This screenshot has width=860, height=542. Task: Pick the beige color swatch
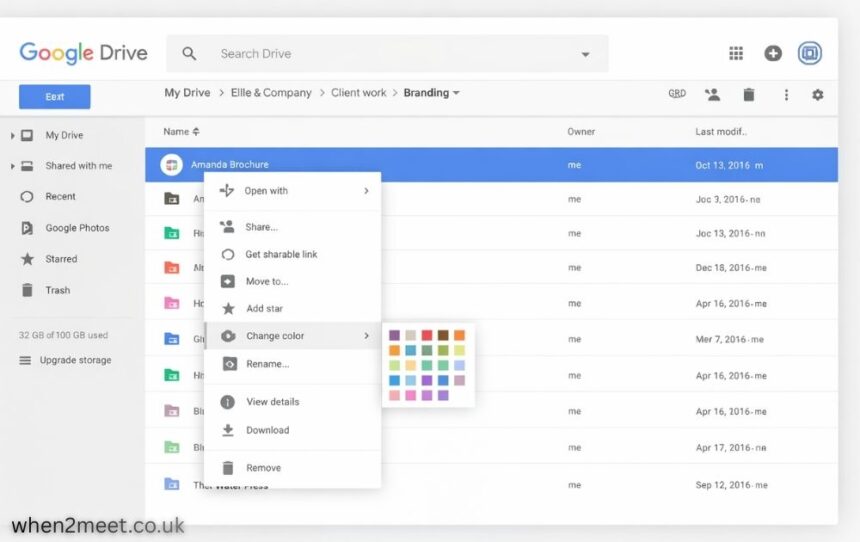(x=410, y=335)
